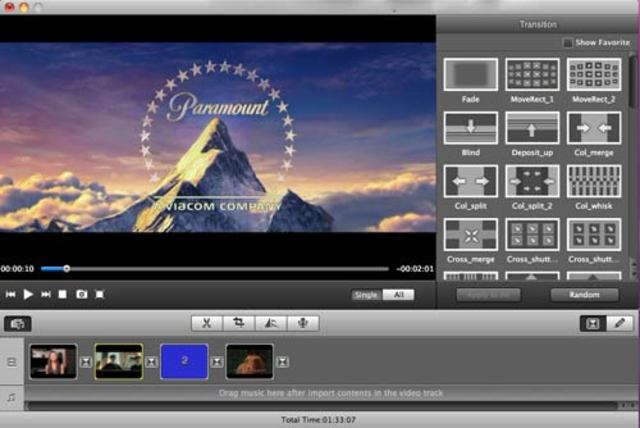This screenshot has height=428, width=640.
Task: Jump to the previous clip in the player
Action: [11, 294]
